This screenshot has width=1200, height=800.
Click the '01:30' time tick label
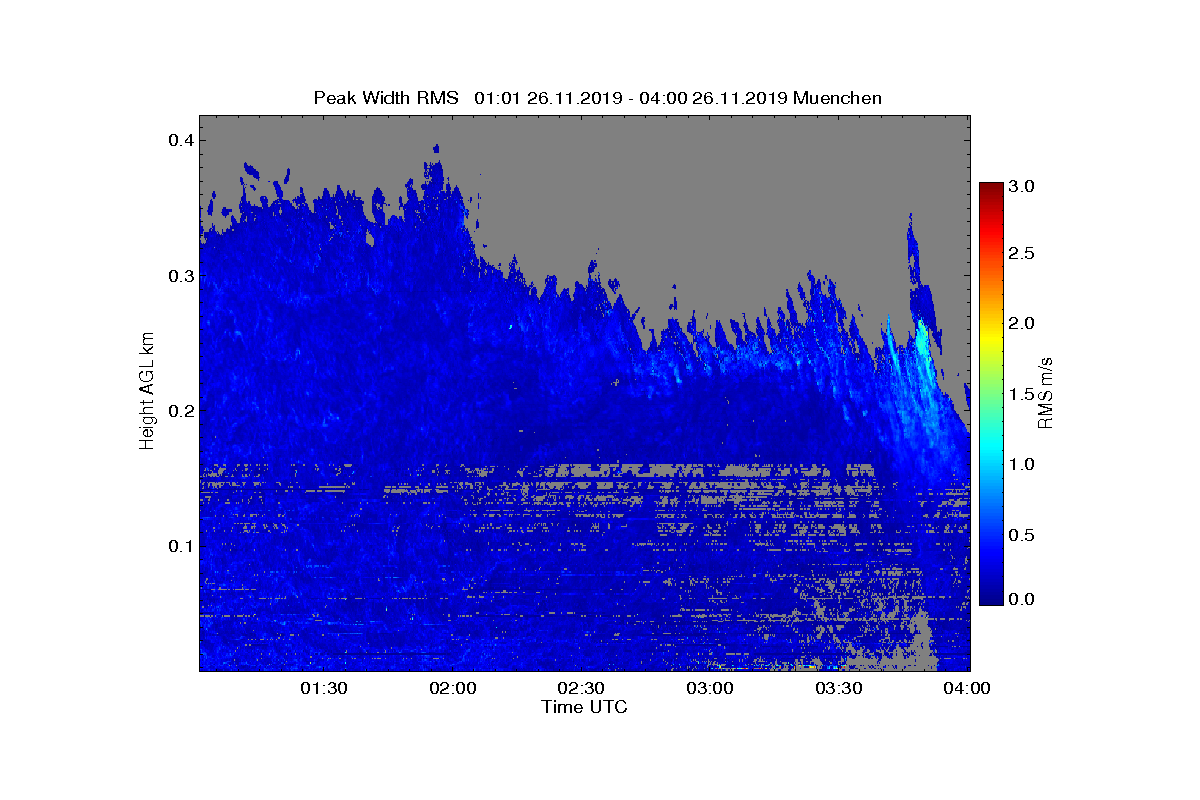(x=324, y=688)
